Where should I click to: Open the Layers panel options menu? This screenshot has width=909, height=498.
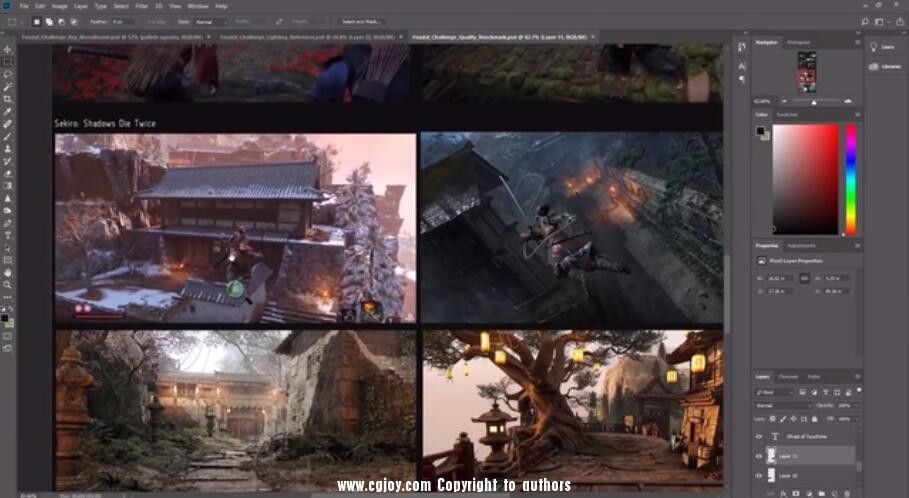(857, 377)
